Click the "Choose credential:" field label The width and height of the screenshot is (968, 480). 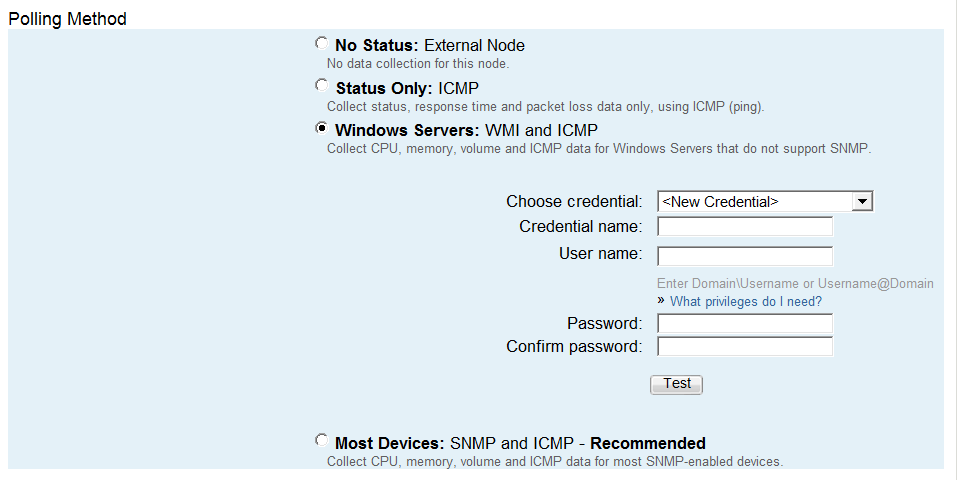click(574, 202)
